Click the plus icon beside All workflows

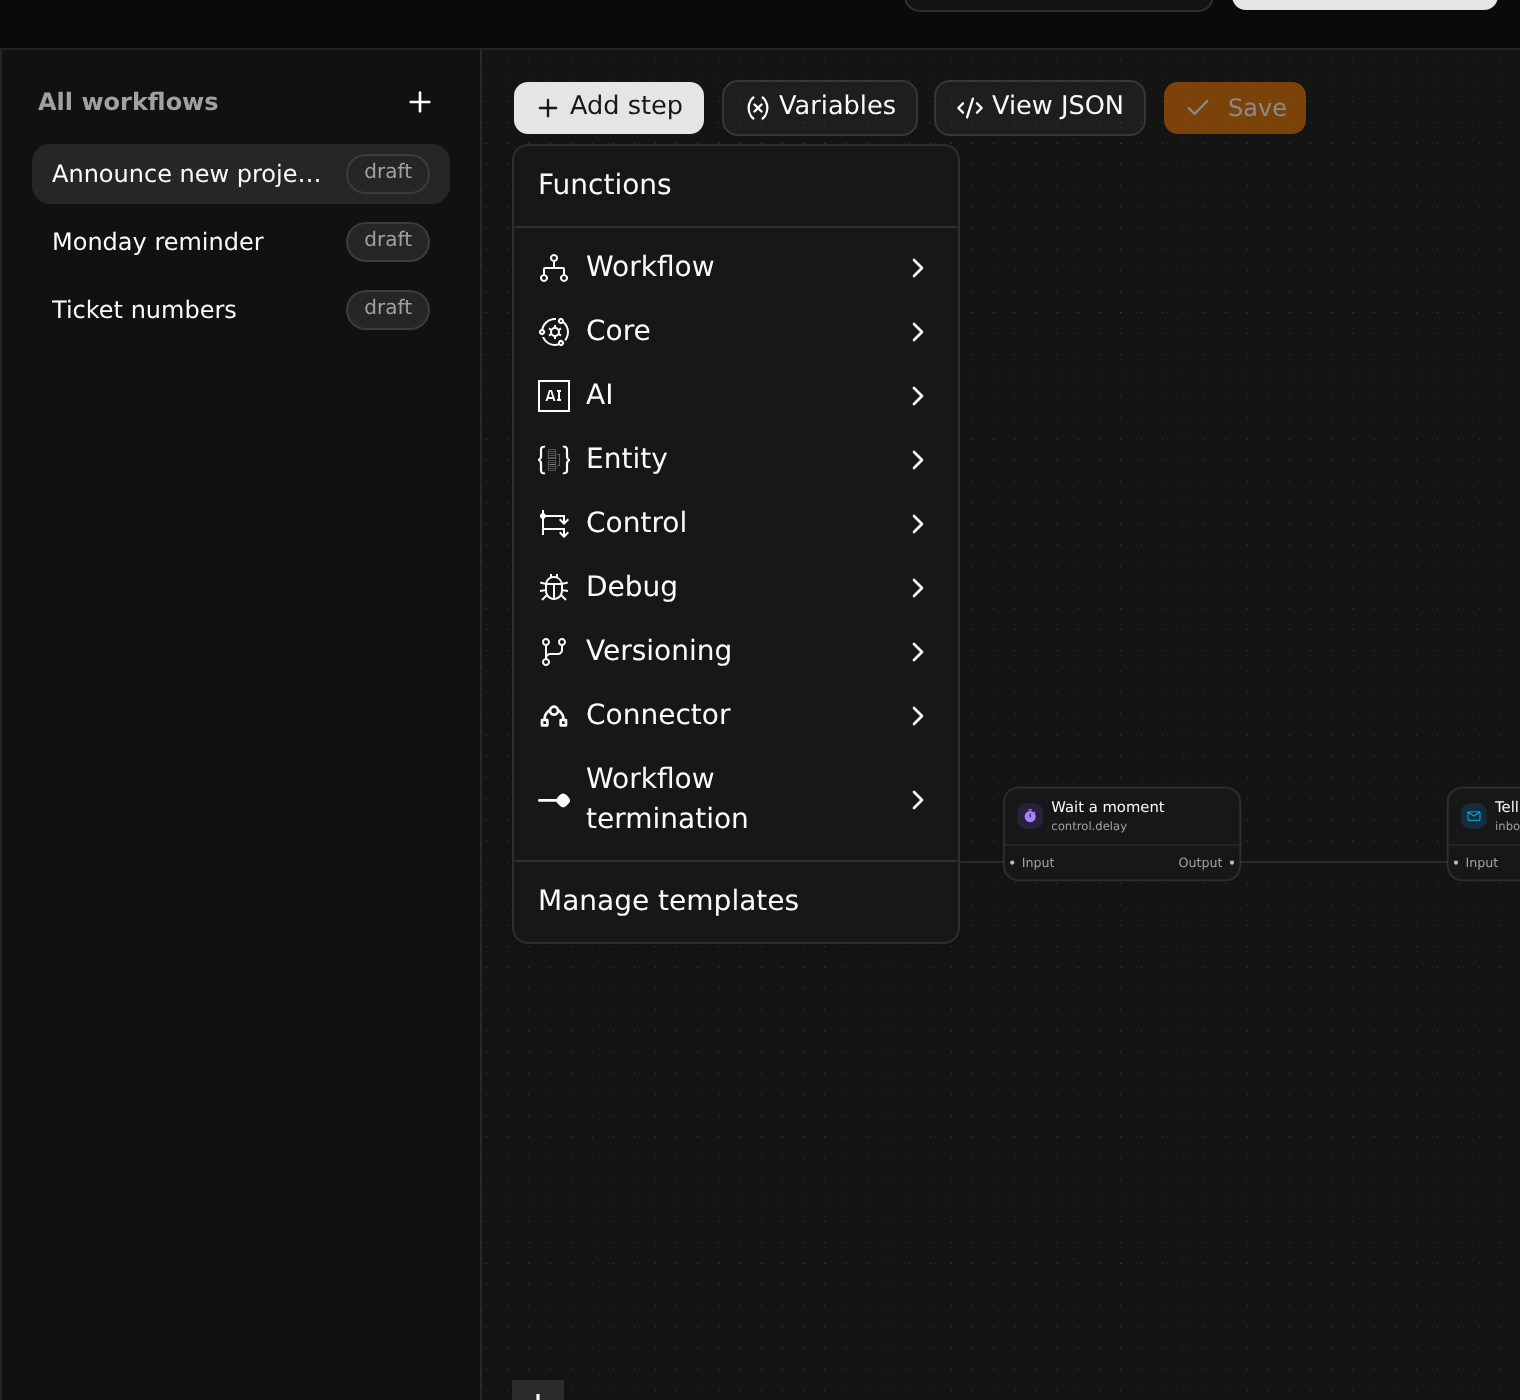coord(420,102)
